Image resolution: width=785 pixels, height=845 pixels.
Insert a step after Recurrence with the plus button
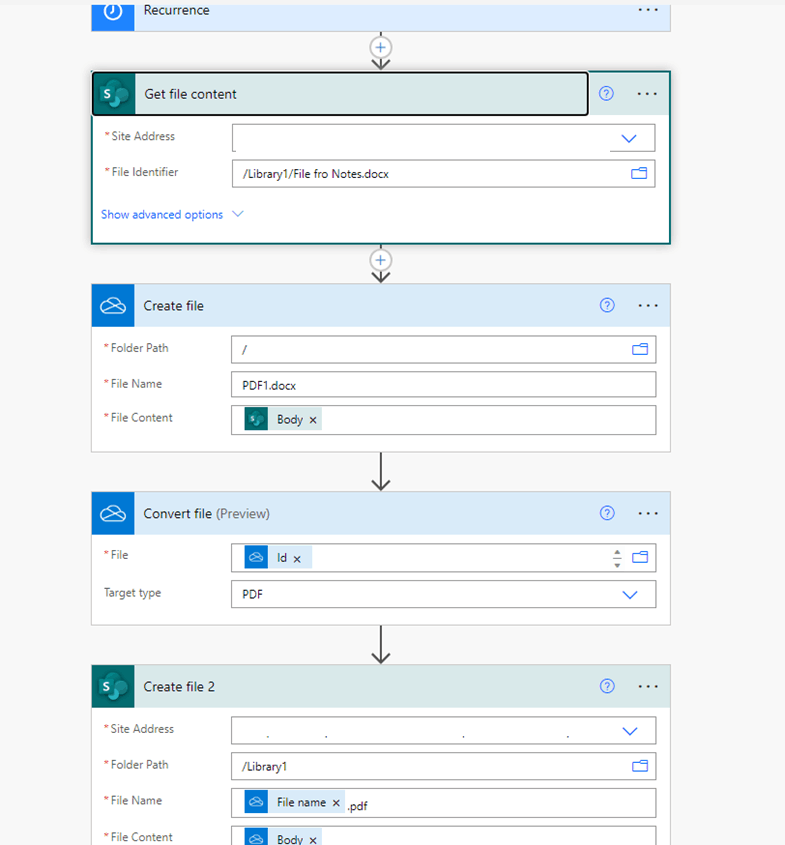click(380, 47)
